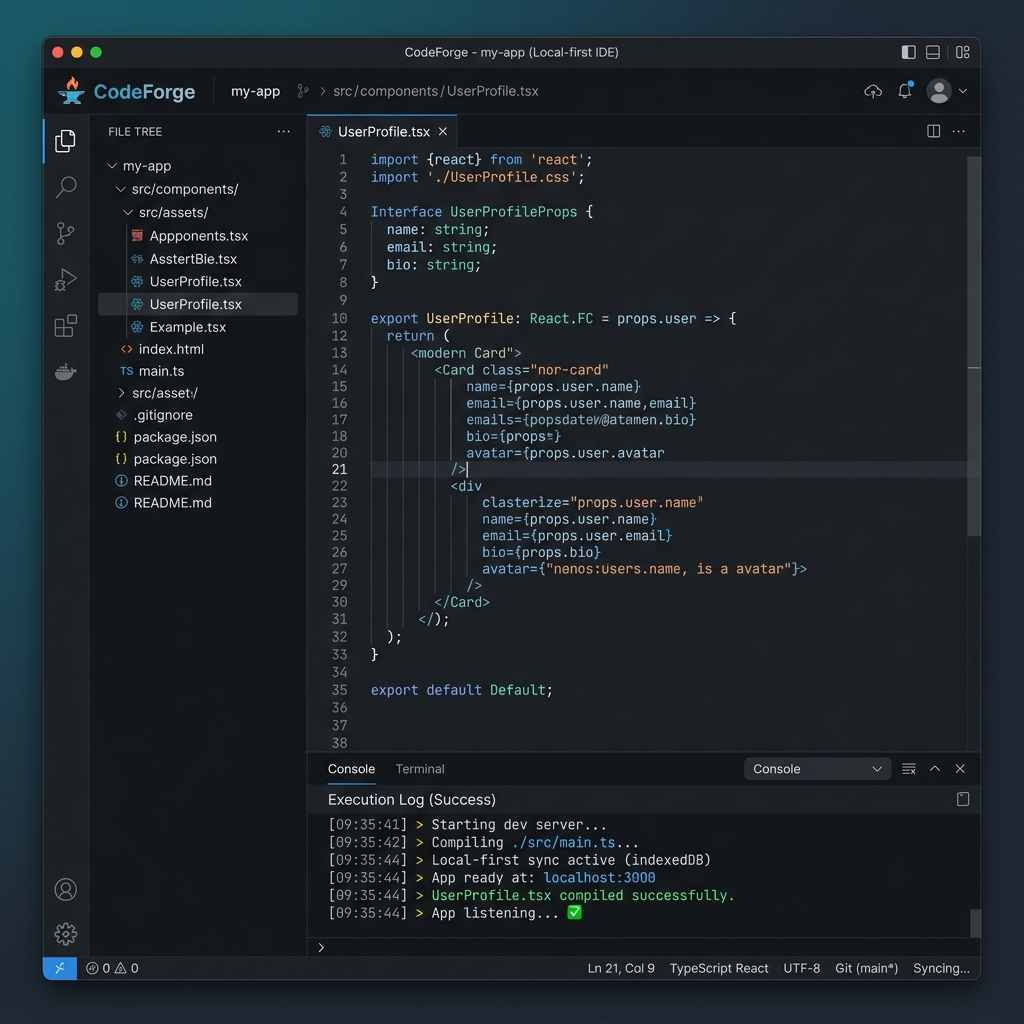Click the remote connection icon in status bar
1024x1024 pixels.
coord(59,968)
